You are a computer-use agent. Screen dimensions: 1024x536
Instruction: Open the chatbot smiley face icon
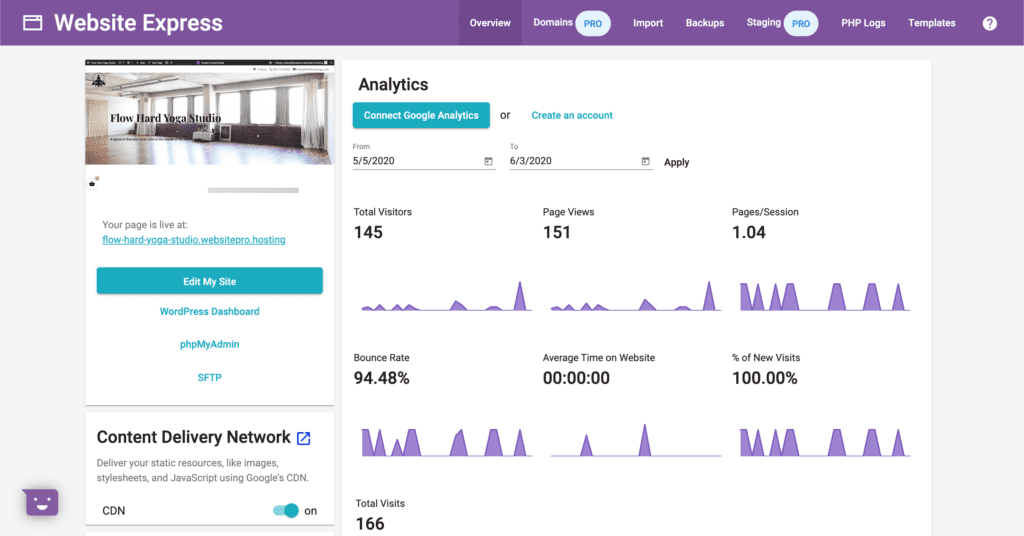(41, 502)
